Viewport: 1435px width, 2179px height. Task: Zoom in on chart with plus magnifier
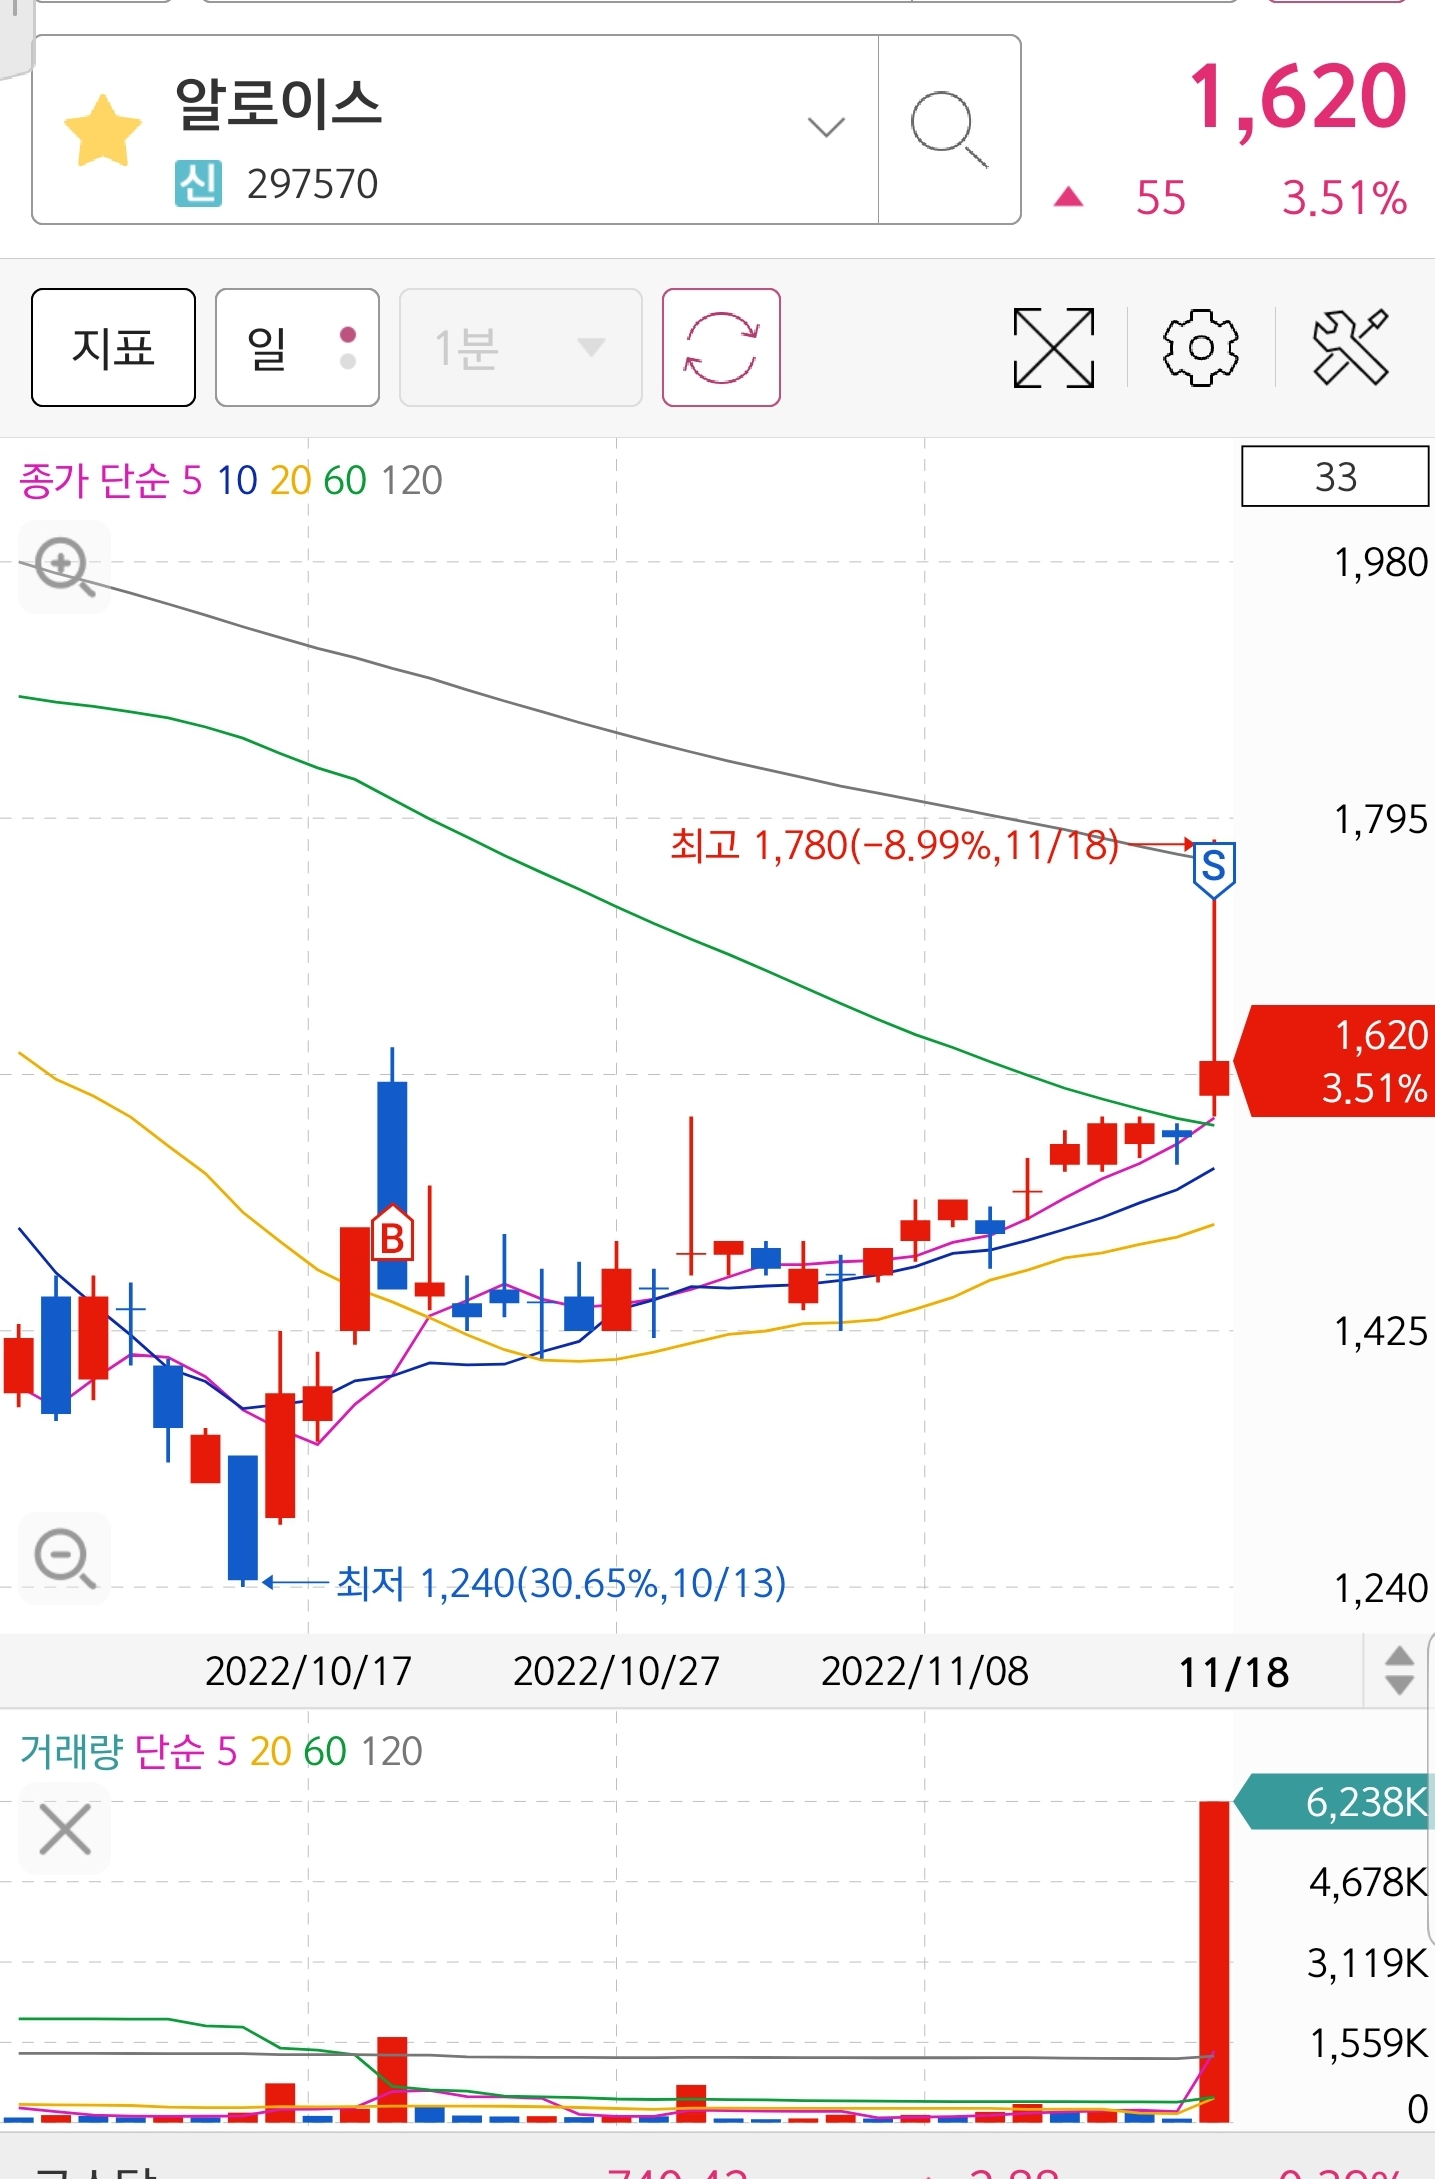click(65, 567)
